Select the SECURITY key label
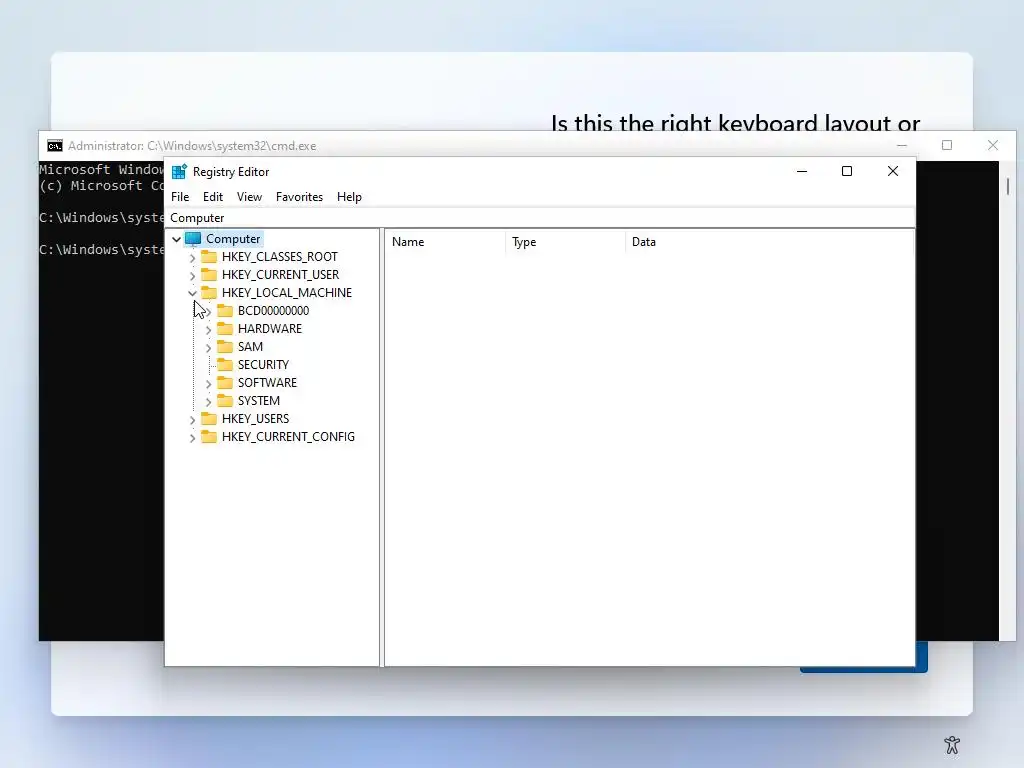 pos(263,364)
